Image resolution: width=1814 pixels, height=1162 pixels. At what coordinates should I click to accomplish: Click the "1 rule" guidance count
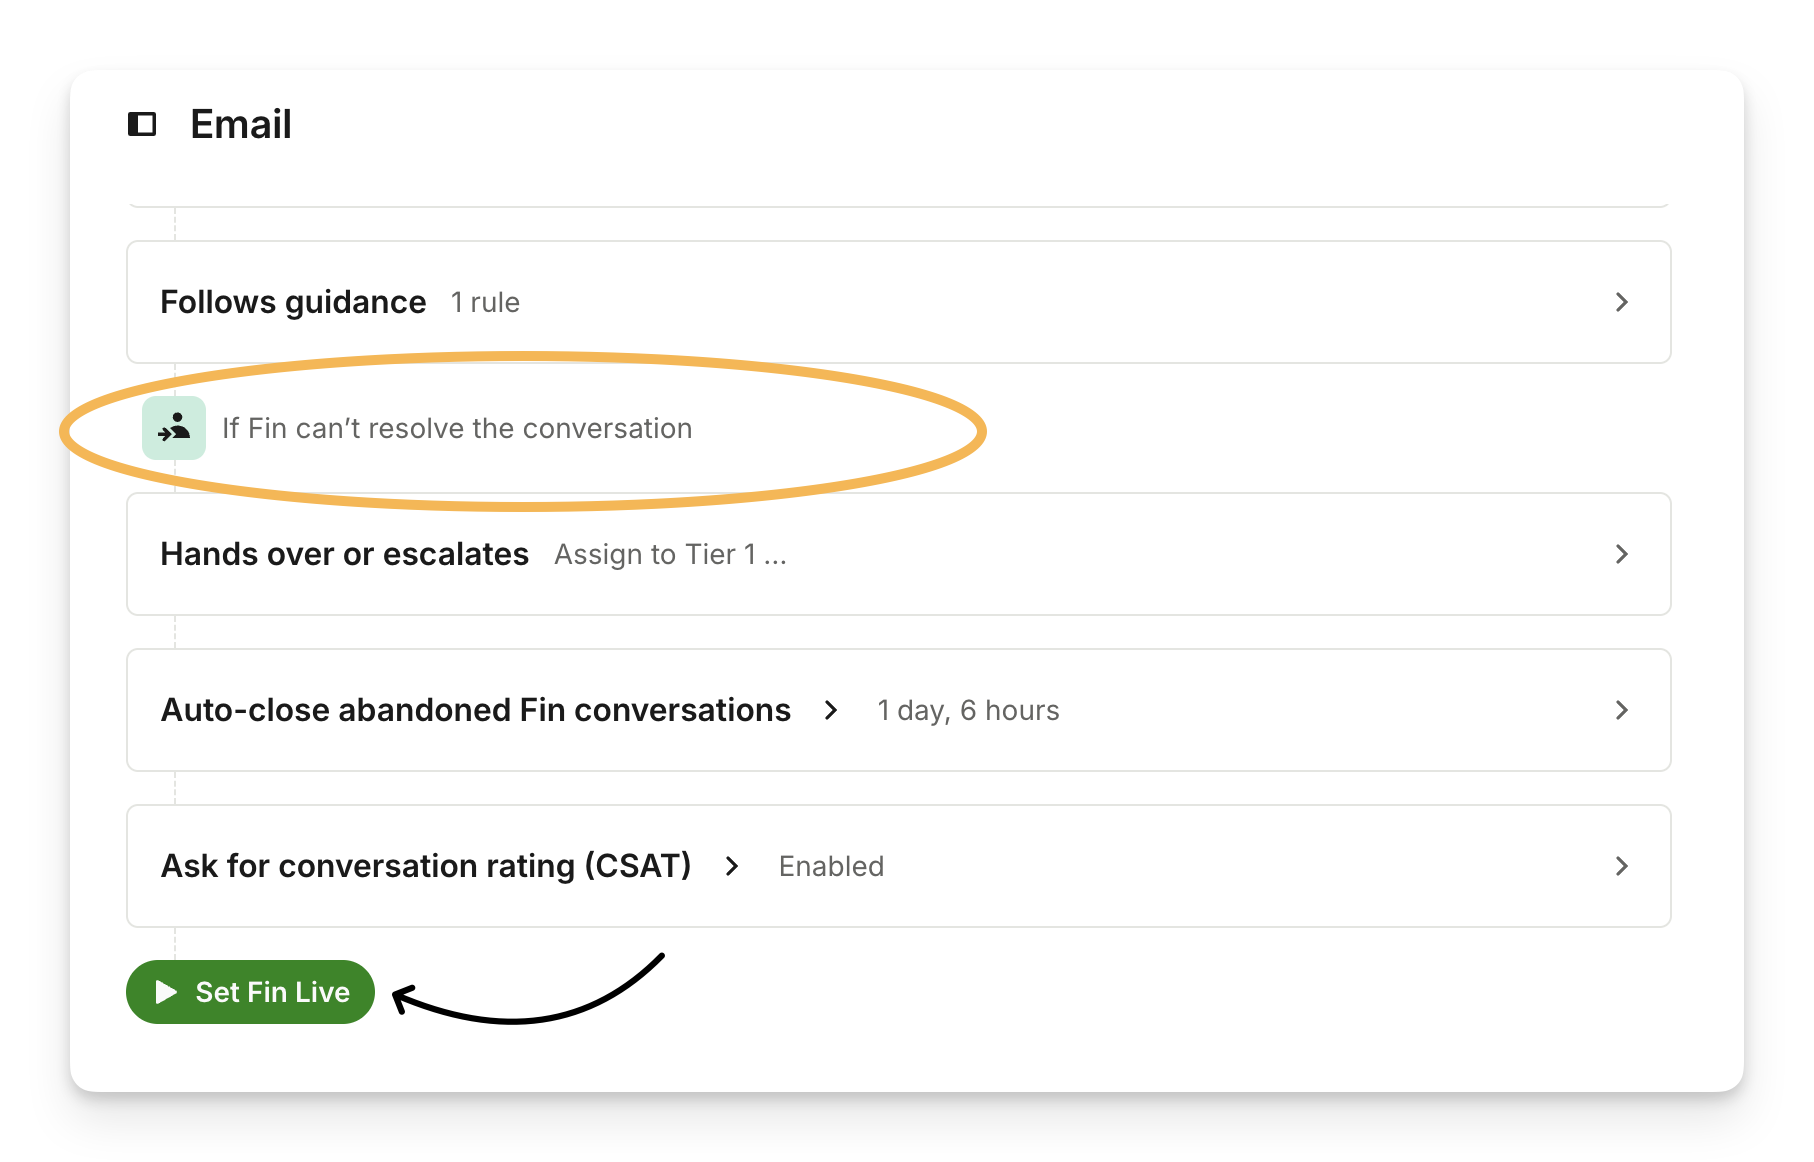point(485,302)
